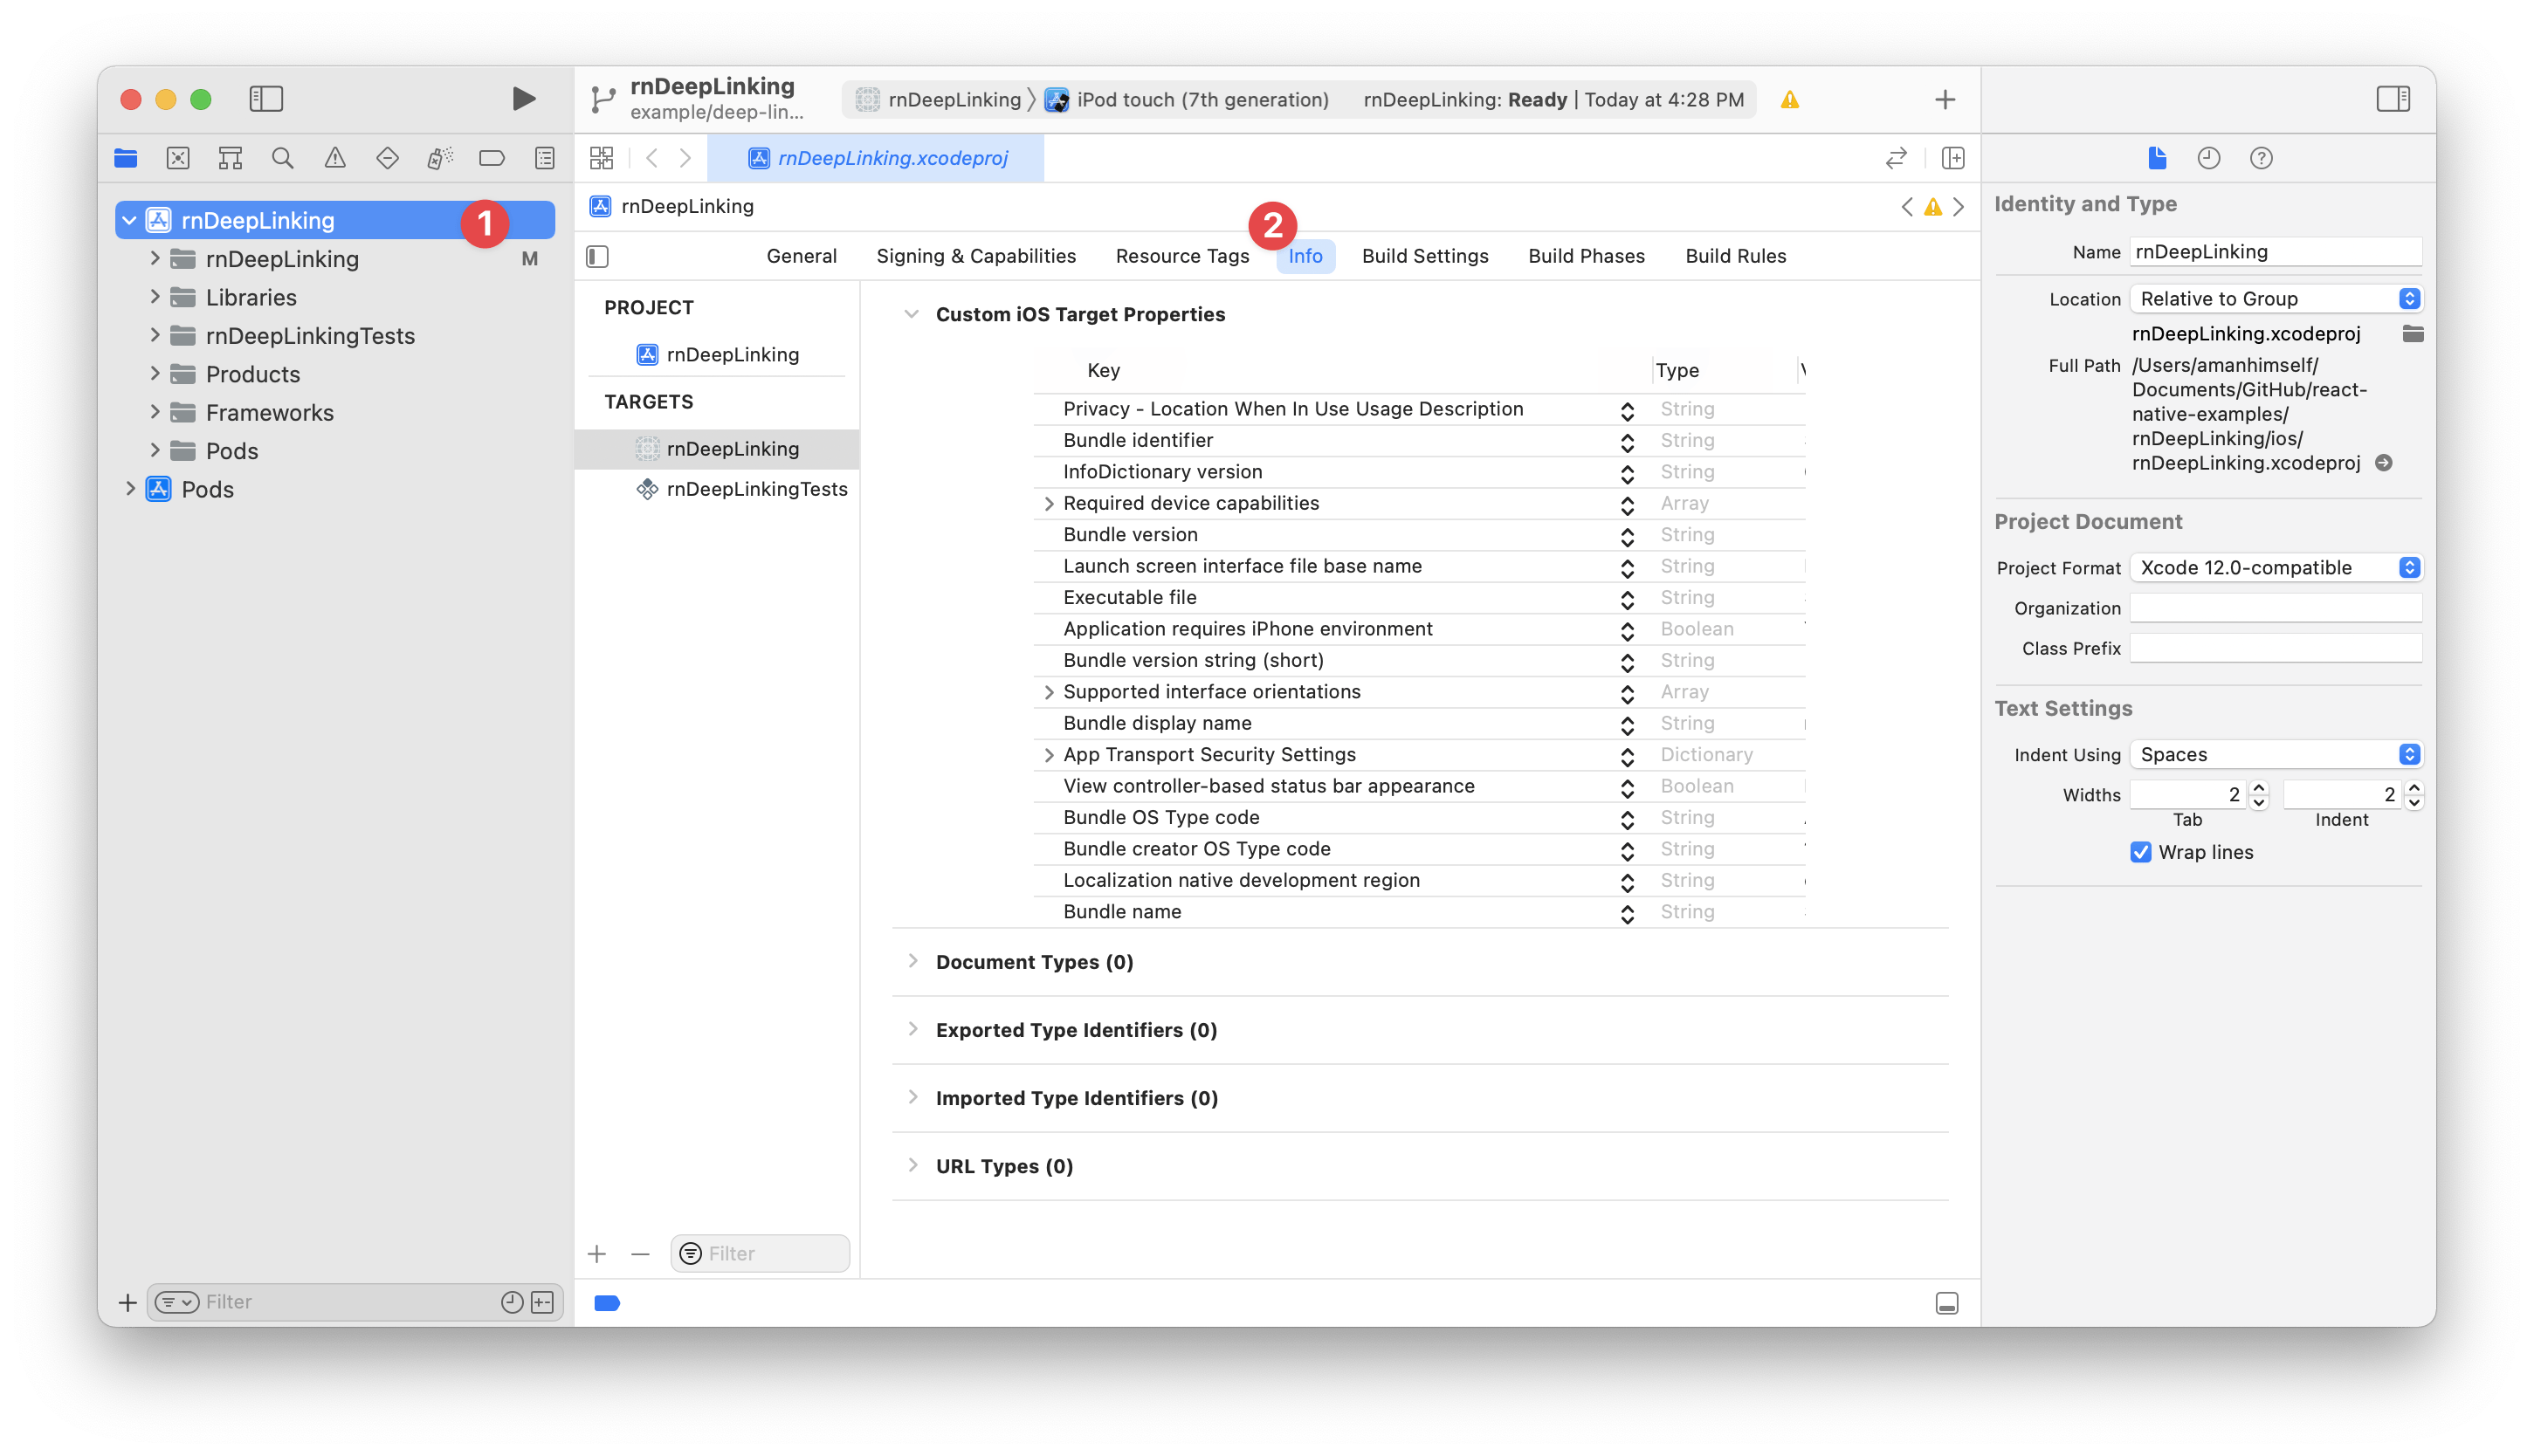Click the swap editor options icon
This screenshot has height=1456, width=2534.
(x=1896, y=157)
